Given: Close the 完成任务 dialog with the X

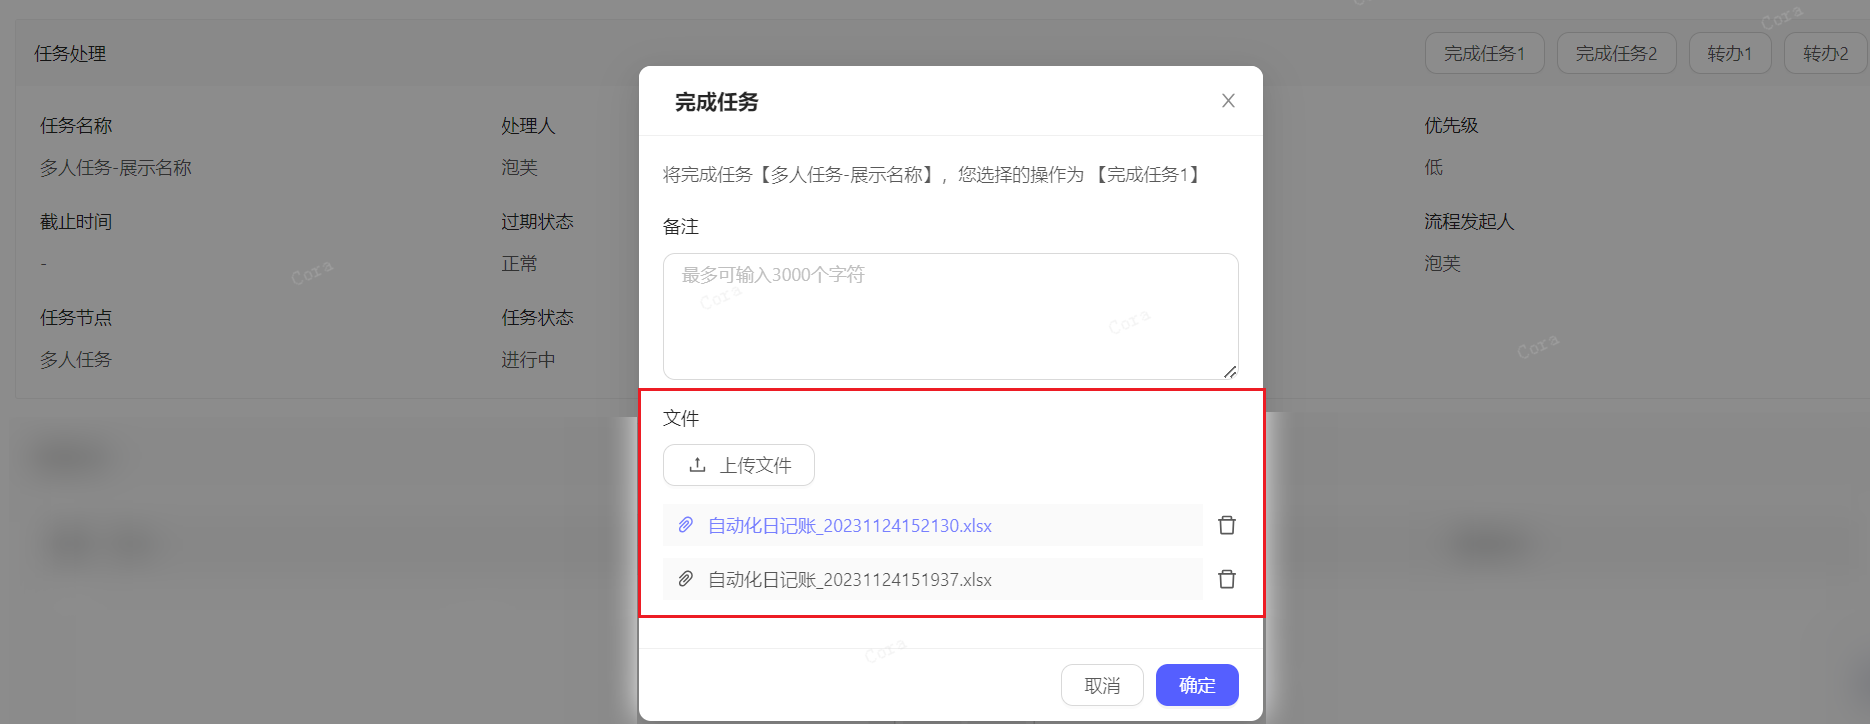Looking at the screenshot, I should (x=1228, y=101).
